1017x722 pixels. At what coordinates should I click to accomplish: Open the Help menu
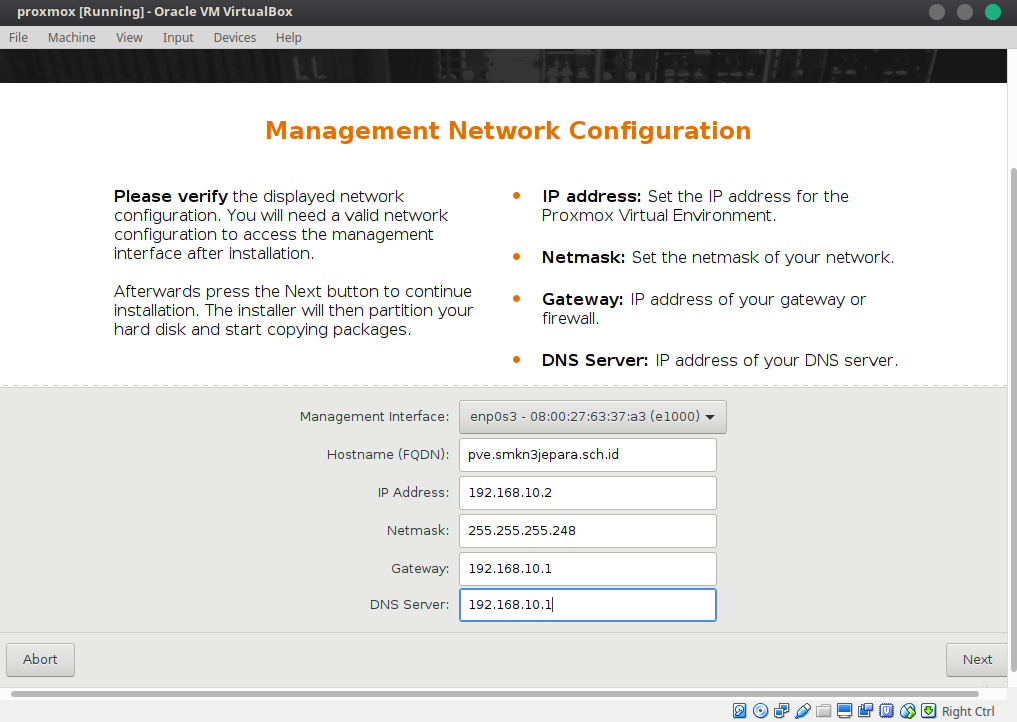click(289, 38)
